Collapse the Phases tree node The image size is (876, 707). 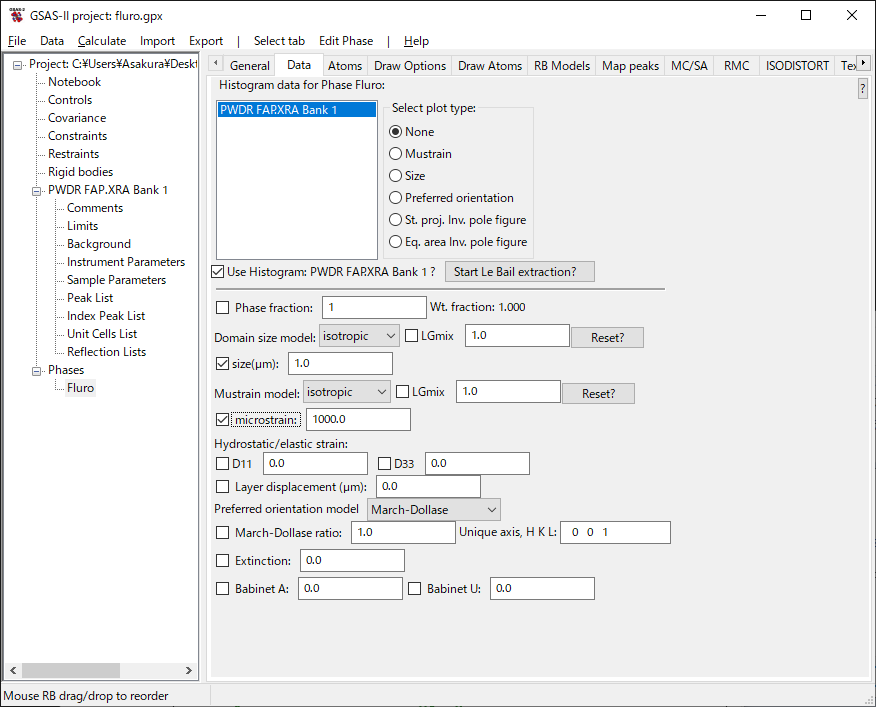[38, 370]
